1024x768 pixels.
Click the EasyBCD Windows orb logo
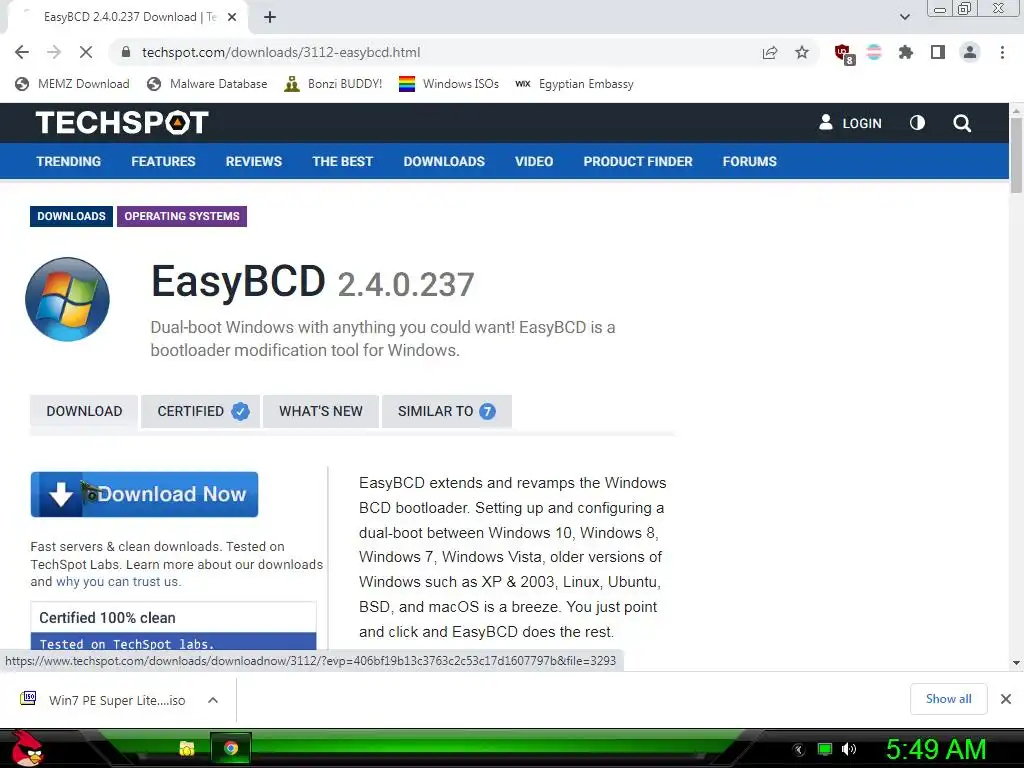67,299
